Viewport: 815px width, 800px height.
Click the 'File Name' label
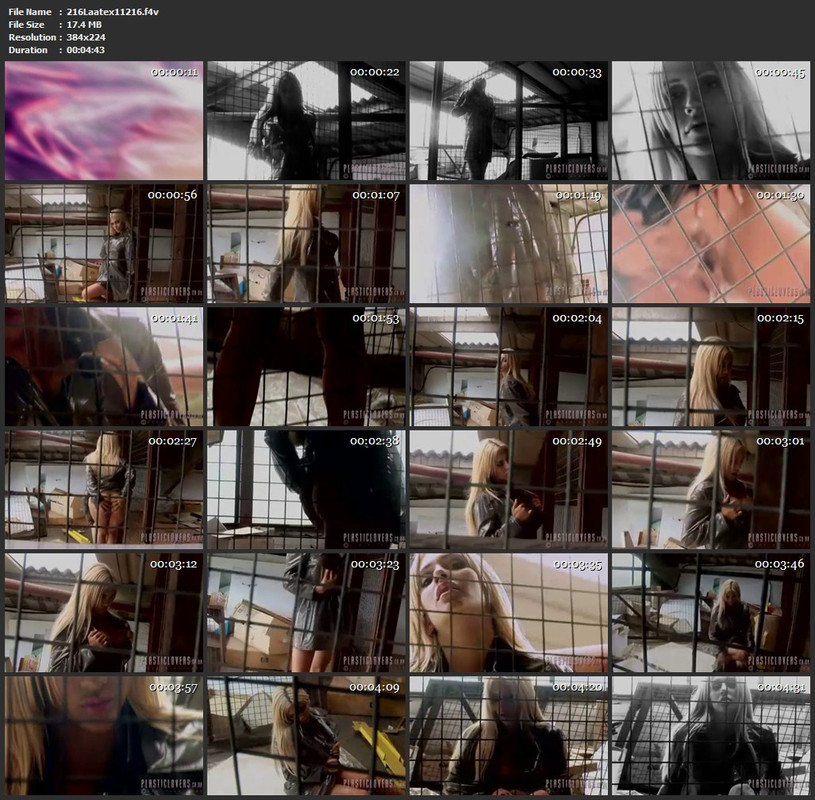30,12
